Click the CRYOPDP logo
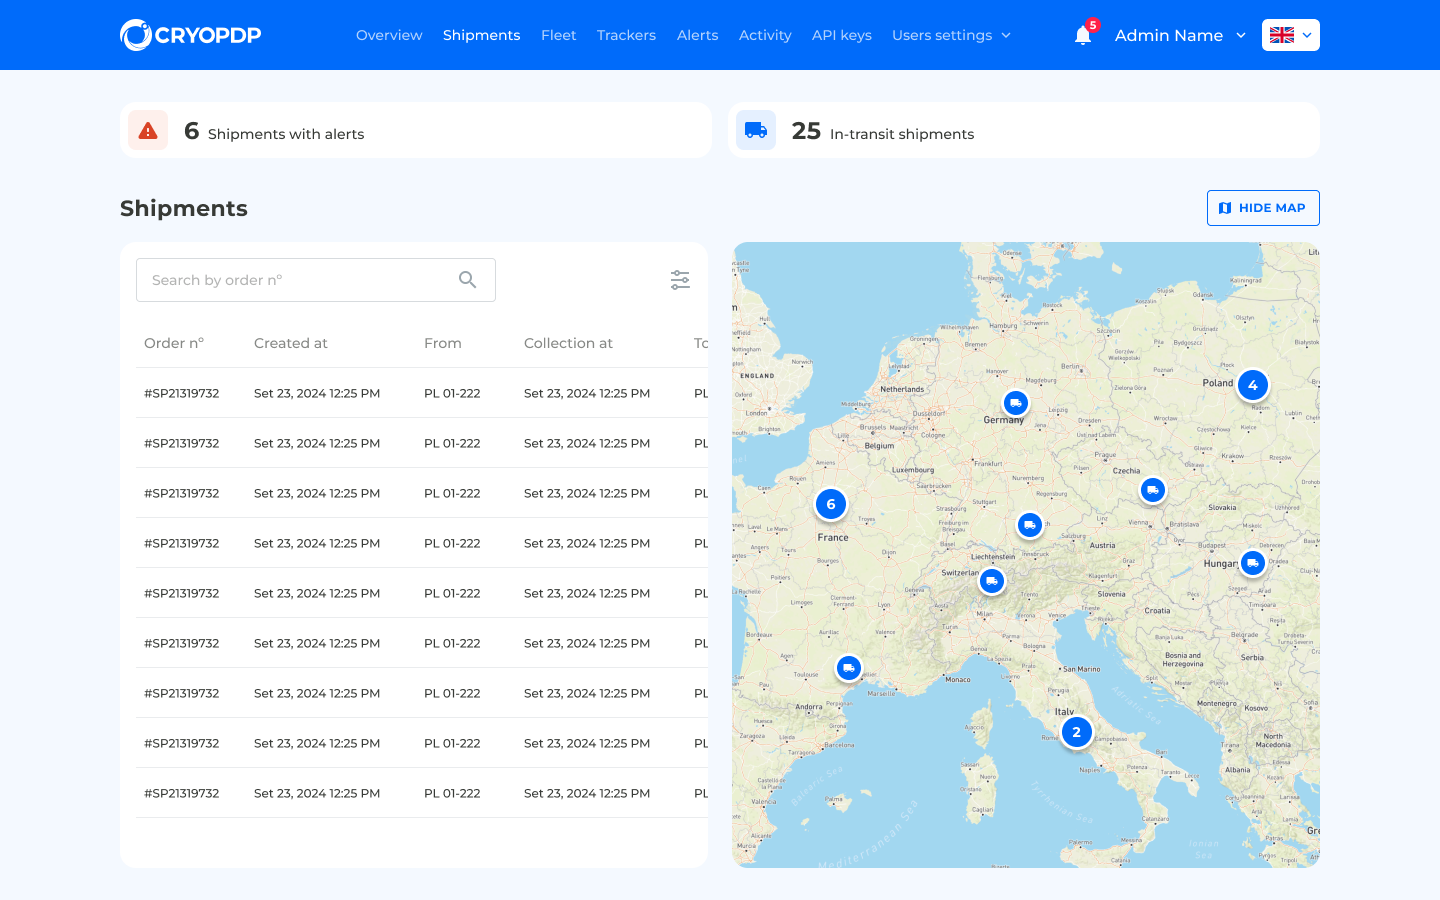Screen dimensions: 1440x900 tap(190, 35)
